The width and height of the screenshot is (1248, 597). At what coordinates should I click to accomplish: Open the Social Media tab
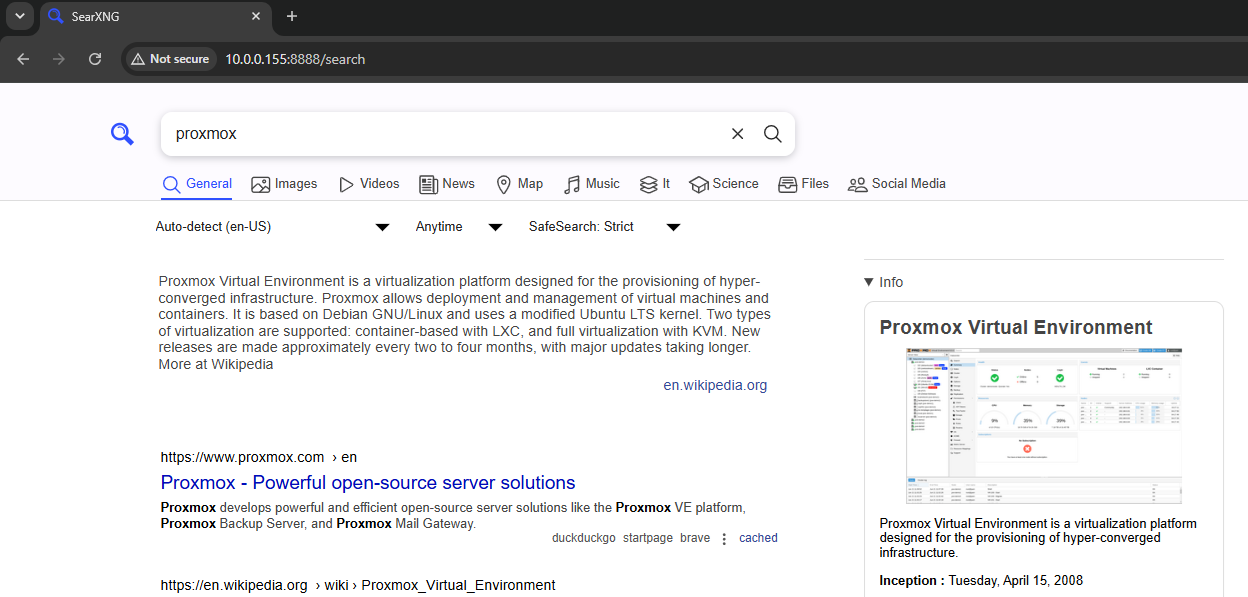(897, 184)
